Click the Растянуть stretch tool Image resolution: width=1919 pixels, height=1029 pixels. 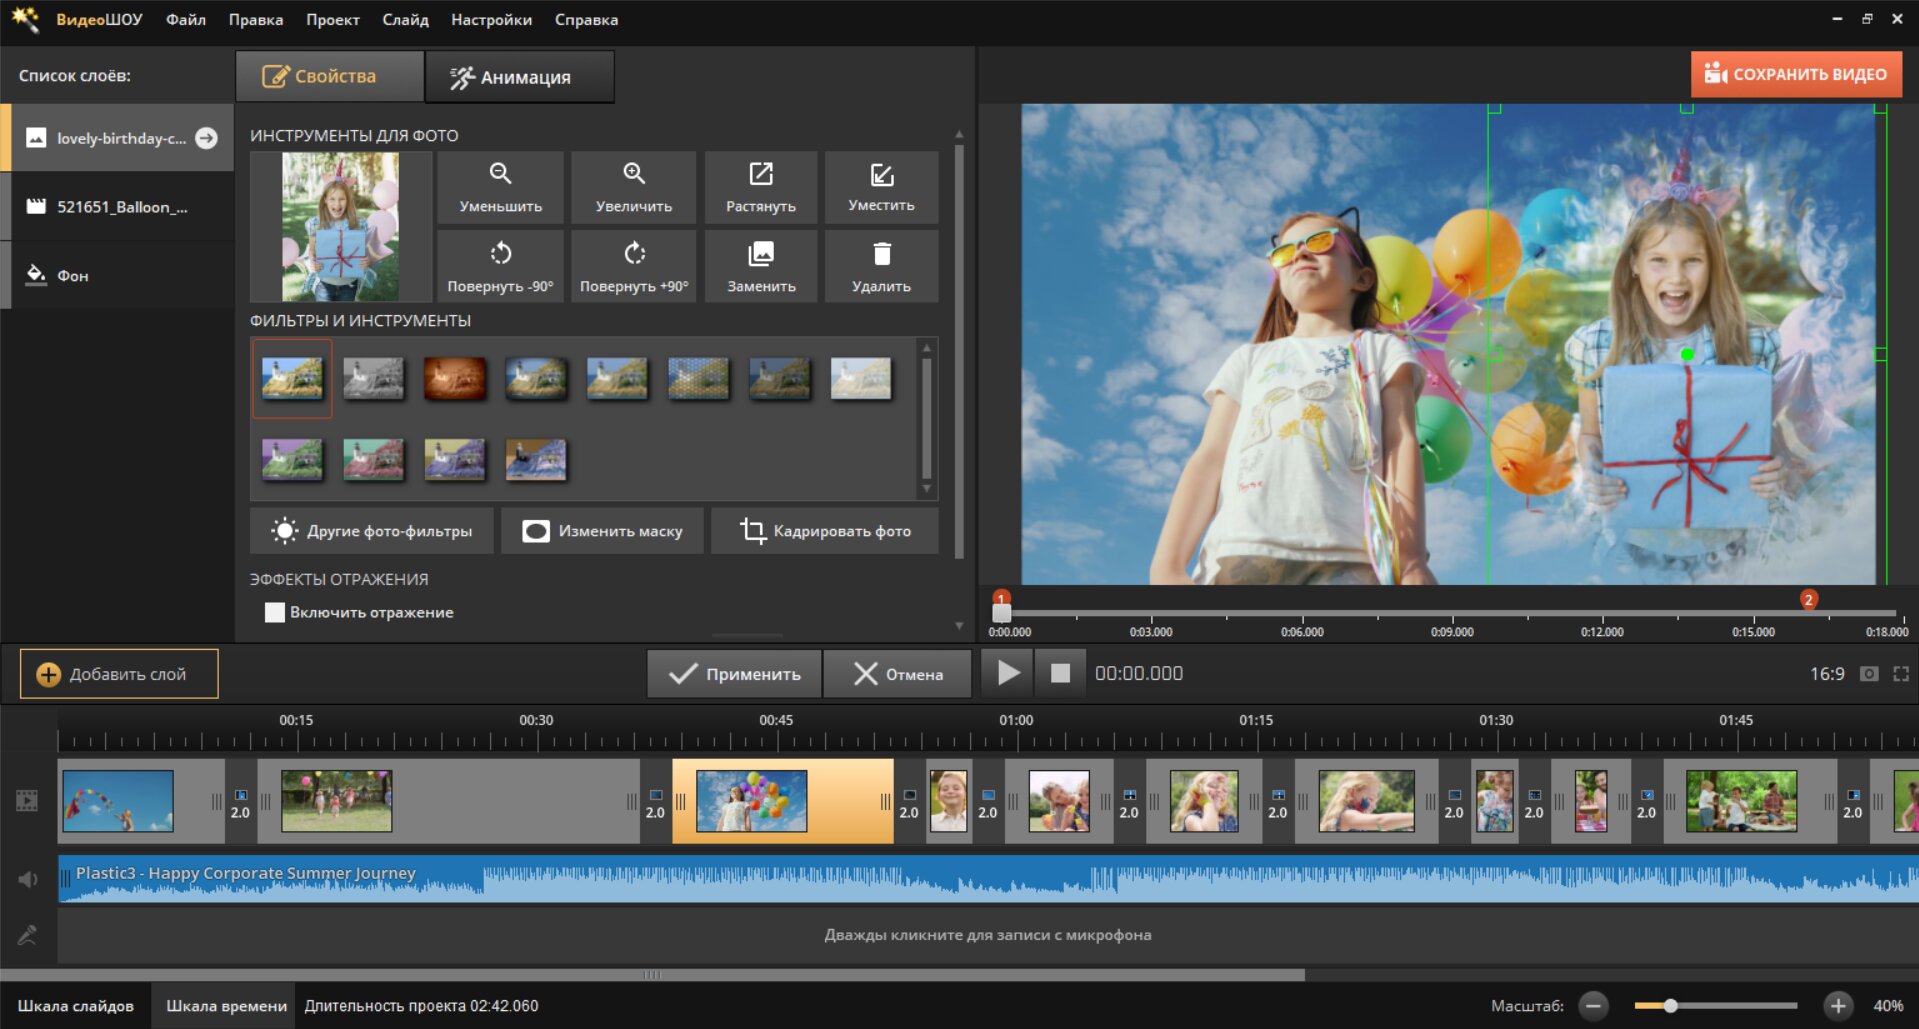pos(760,187)
